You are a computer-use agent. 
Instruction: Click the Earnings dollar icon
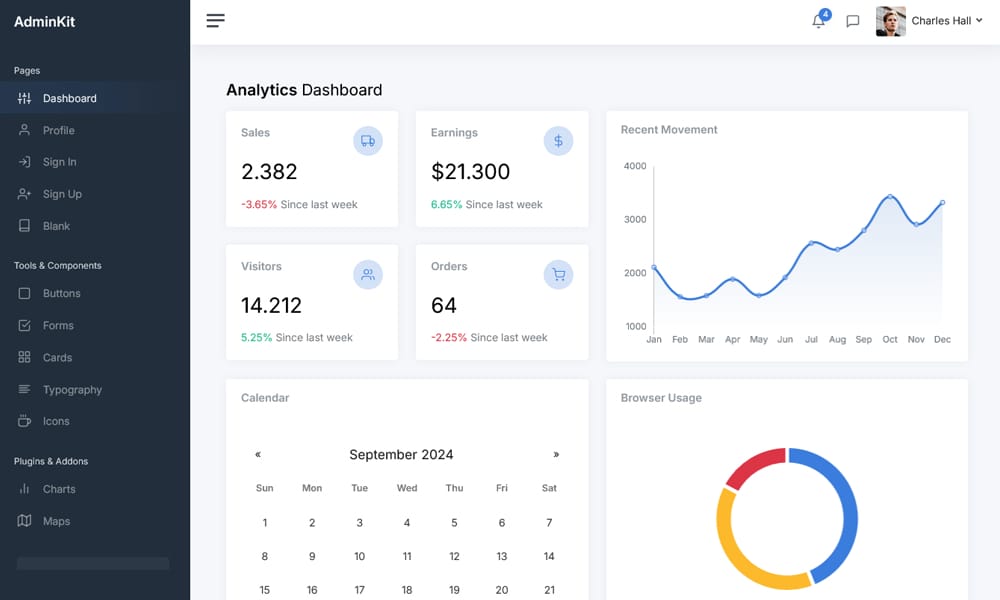click(558, 140)
